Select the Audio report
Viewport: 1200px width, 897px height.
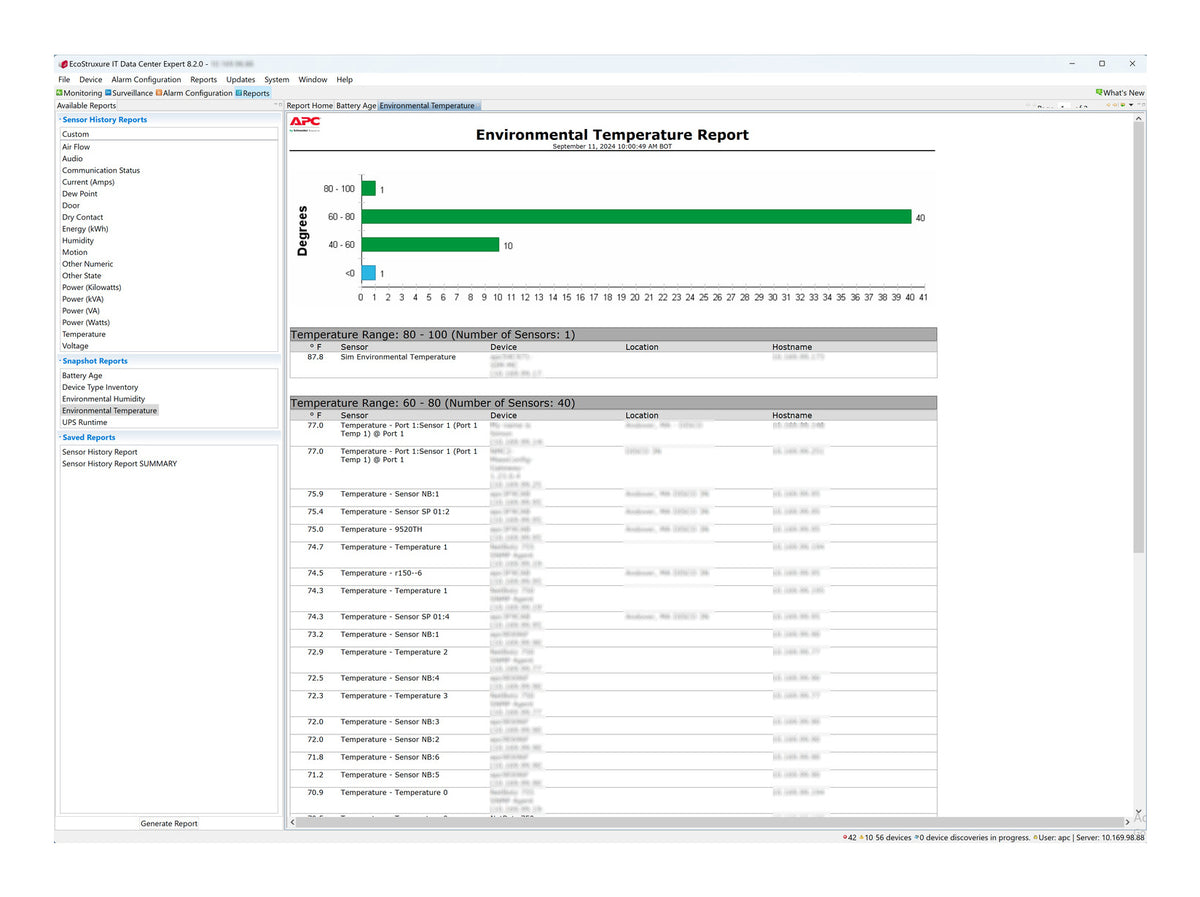(73, 159)
